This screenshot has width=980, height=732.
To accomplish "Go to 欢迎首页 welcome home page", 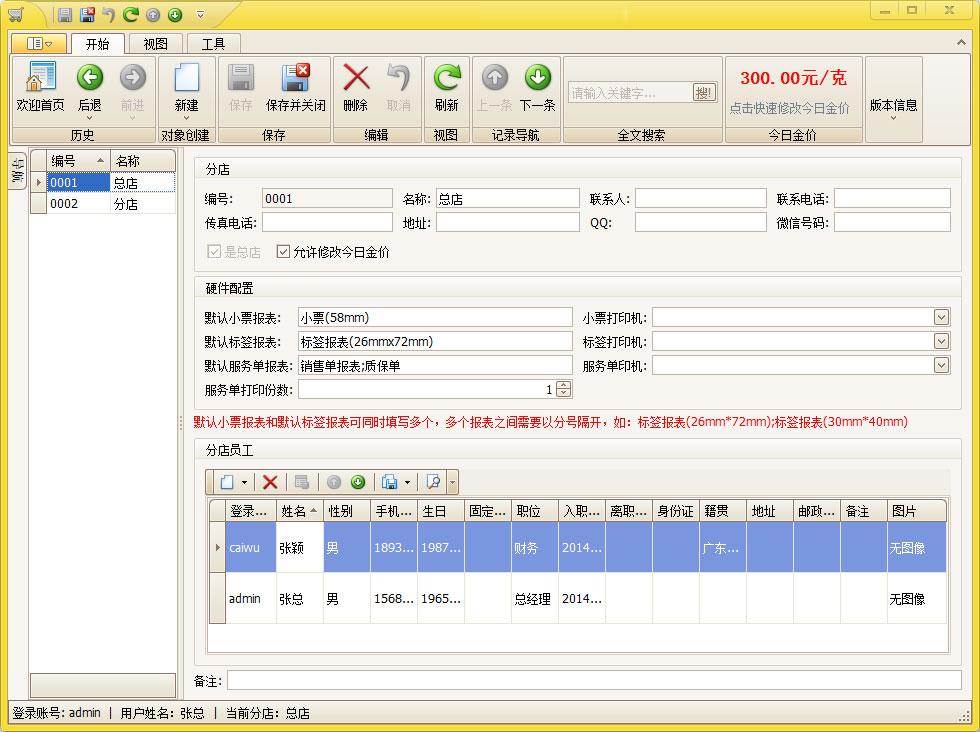I will 41,88.
